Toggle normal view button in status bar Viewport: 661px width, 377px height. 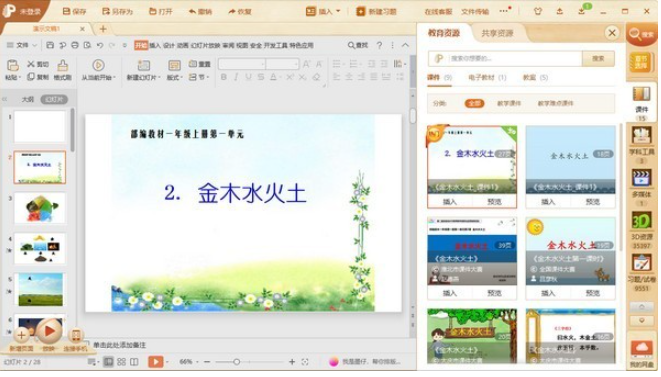click(108, 362)
